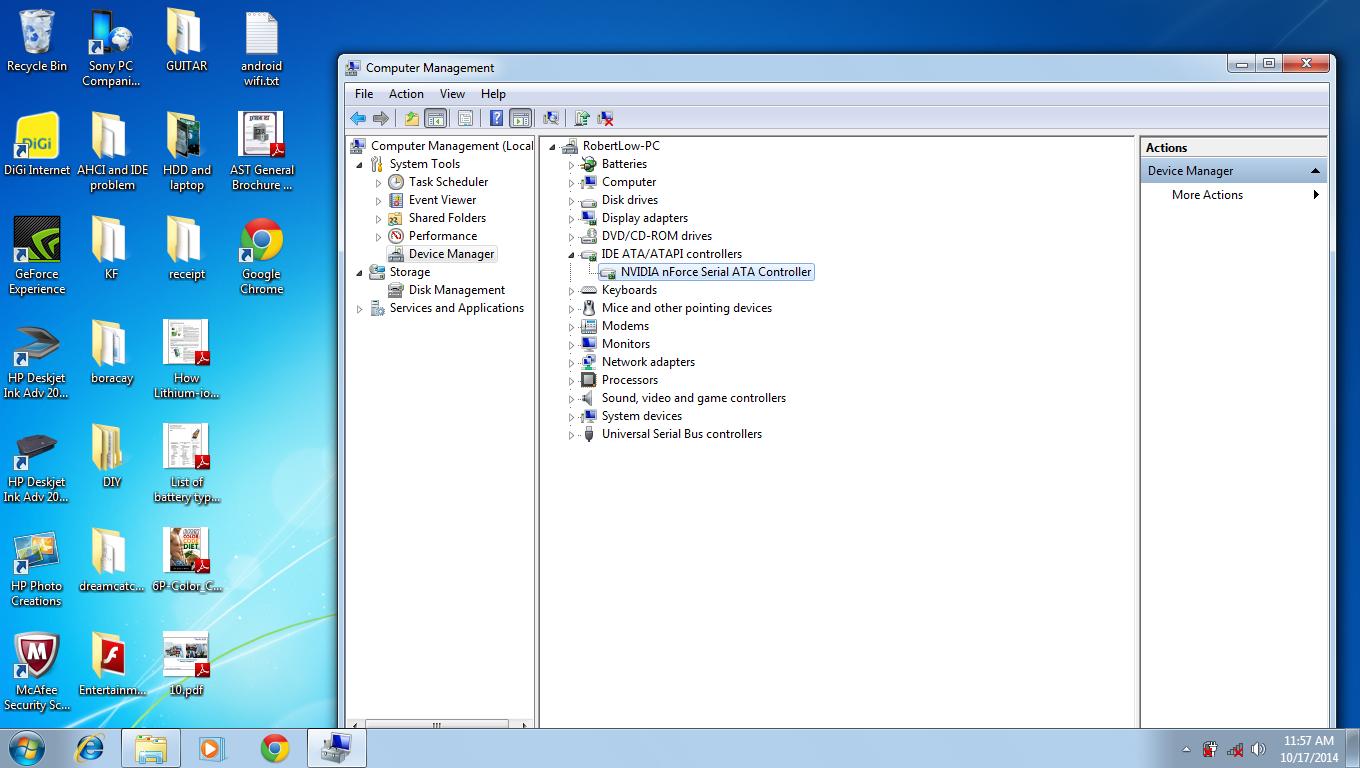Open the Help menu
This screenshot has width=1360, height=768.
(493, 93)
